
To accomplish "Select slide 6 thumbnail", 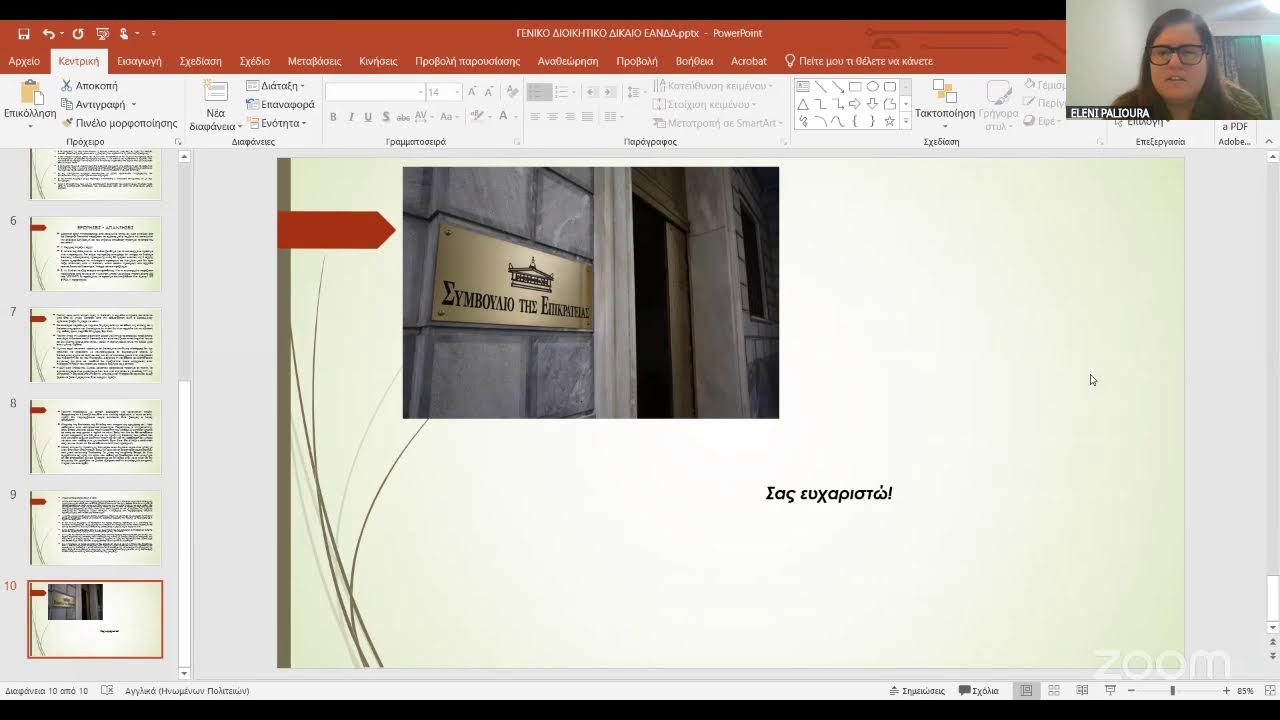I will point(95,254).
